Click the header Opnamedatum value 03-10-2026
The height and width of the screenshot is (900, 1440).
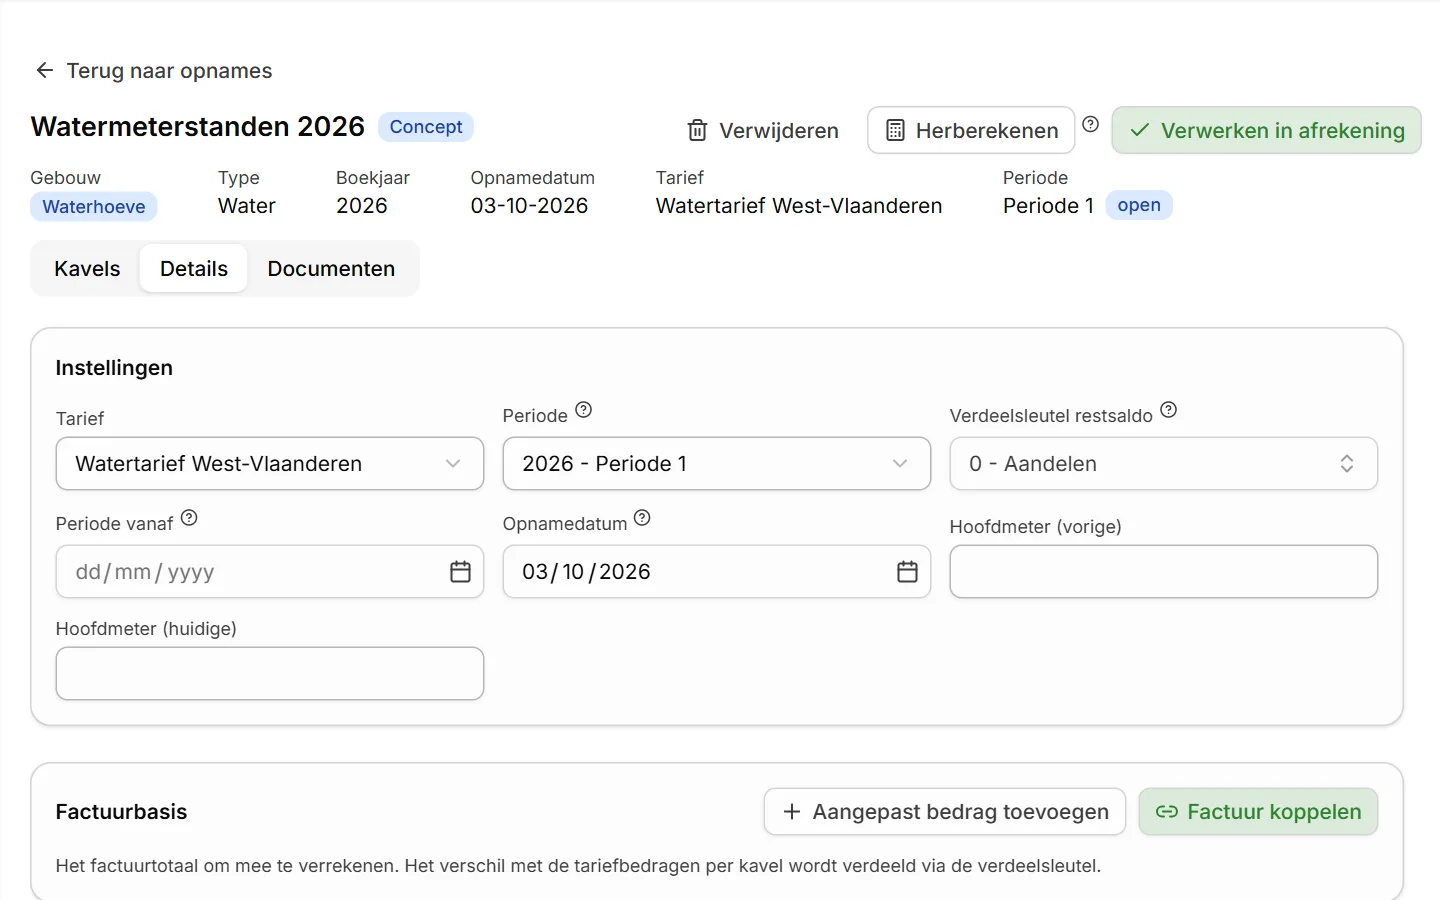click(x=529, y=206)
